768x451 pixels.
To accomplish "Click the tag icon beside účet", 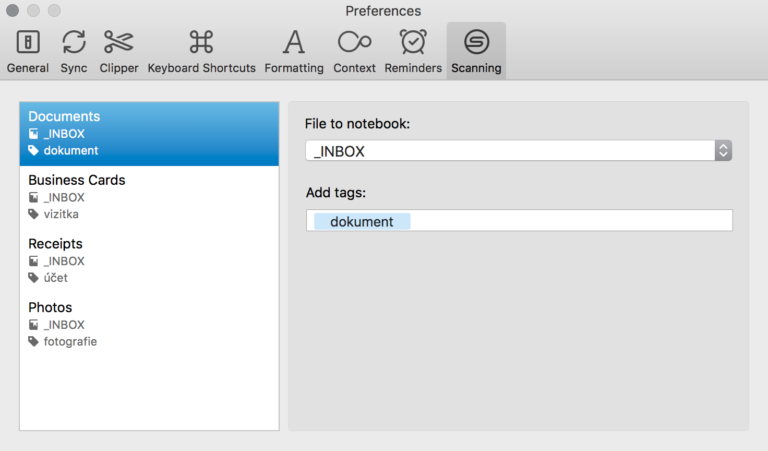I will point(34,278).
